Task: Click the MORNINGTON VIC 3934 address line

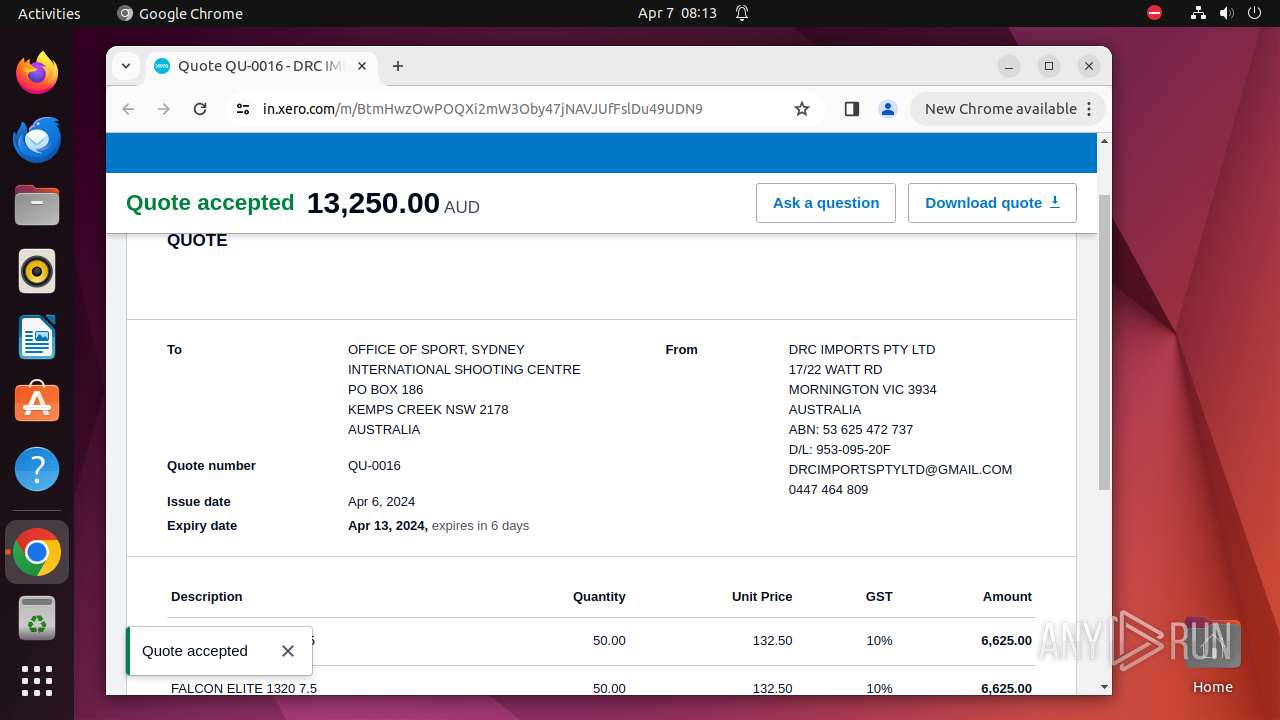Action: coord(863,390)
